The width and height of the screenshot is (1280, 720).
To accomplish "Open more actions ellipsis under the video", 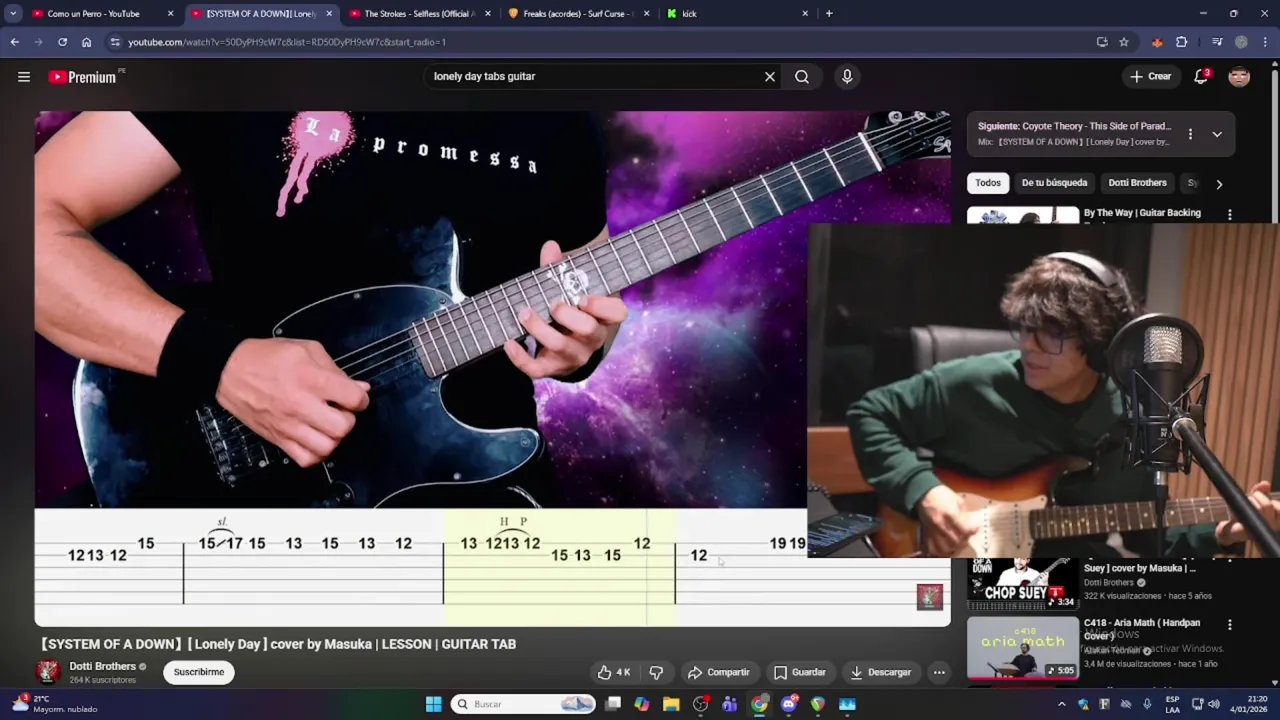I will [939, 672].
